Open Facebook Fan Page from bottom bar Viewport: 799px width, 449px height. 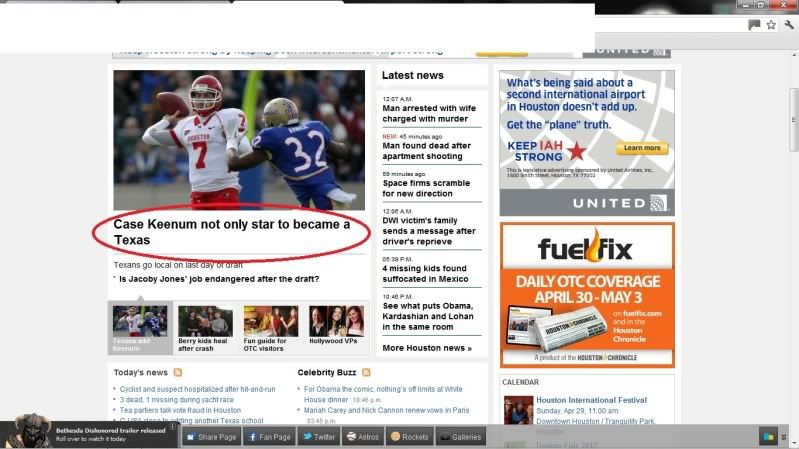tap(269, 437)
